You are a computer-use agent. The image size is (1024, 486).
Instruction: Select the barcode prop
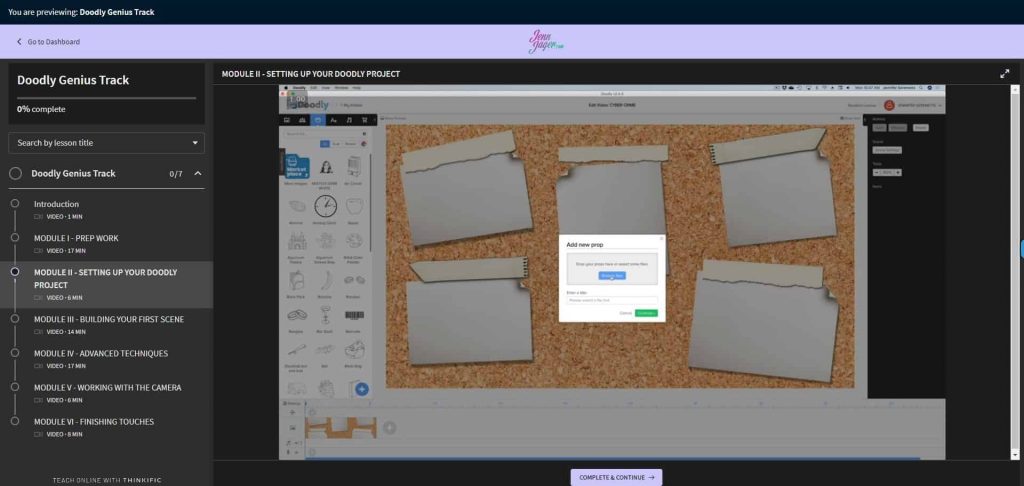(355, 315)
